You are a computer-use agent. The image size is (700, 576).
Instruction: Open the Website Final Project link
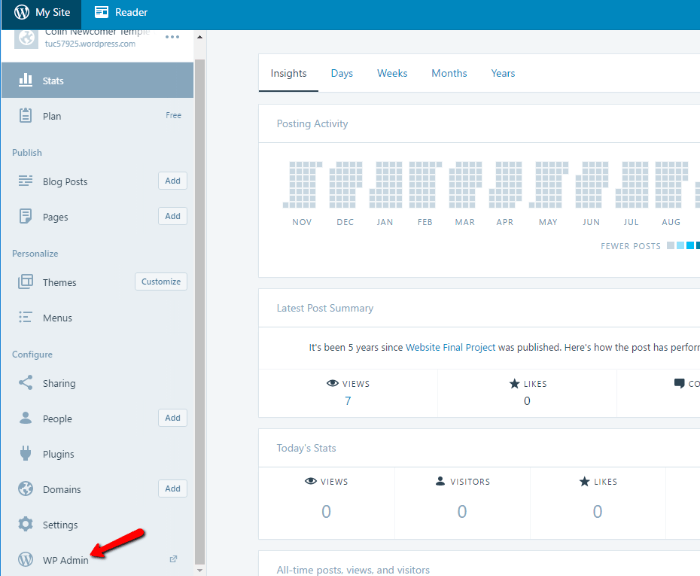pyautogui.click(x=450, y=347)
